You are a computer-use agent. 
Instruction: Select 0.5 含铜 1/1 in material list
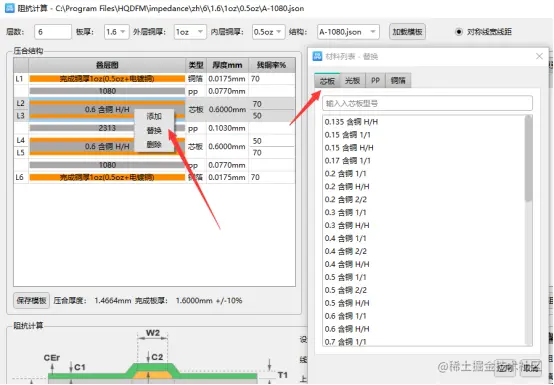[x=346, y=277]
